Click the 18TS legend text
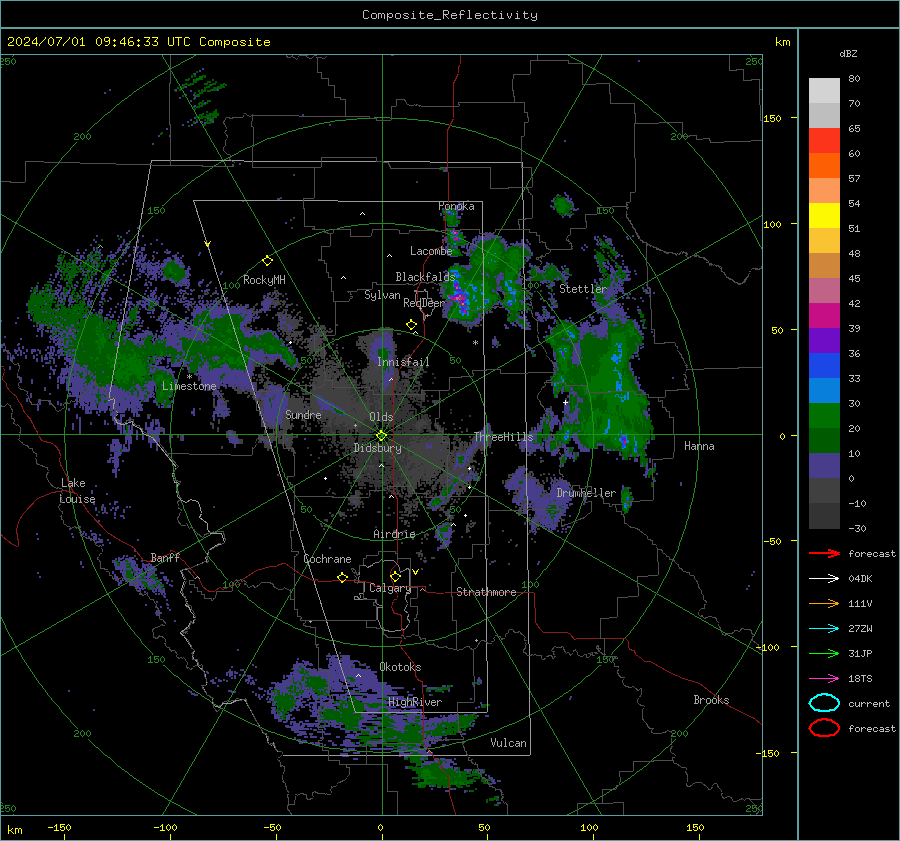This screenshot has height=841, width=900. coord(860,679)
